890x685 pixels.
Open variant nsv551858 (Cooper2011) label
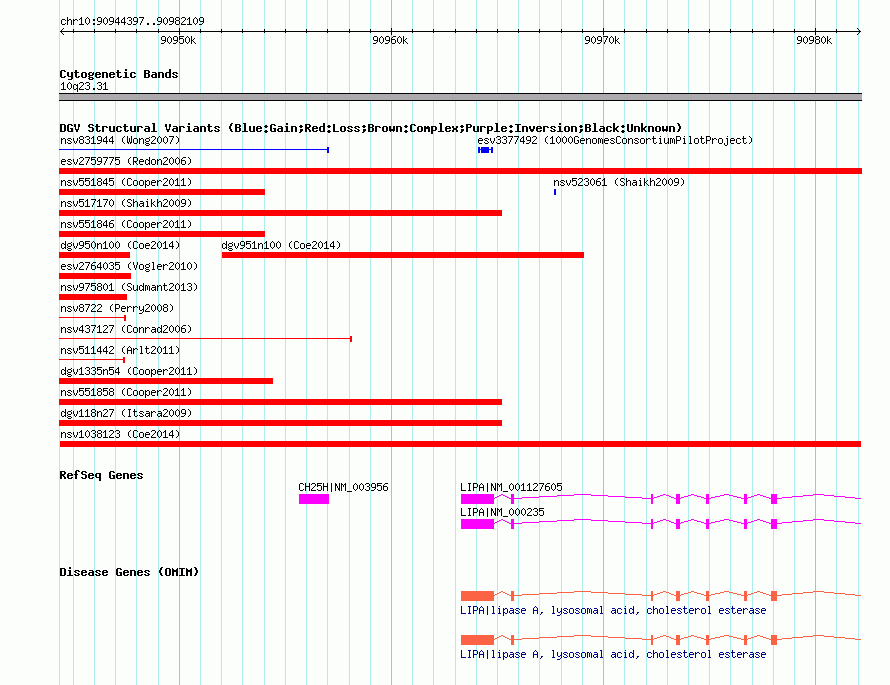126,392
